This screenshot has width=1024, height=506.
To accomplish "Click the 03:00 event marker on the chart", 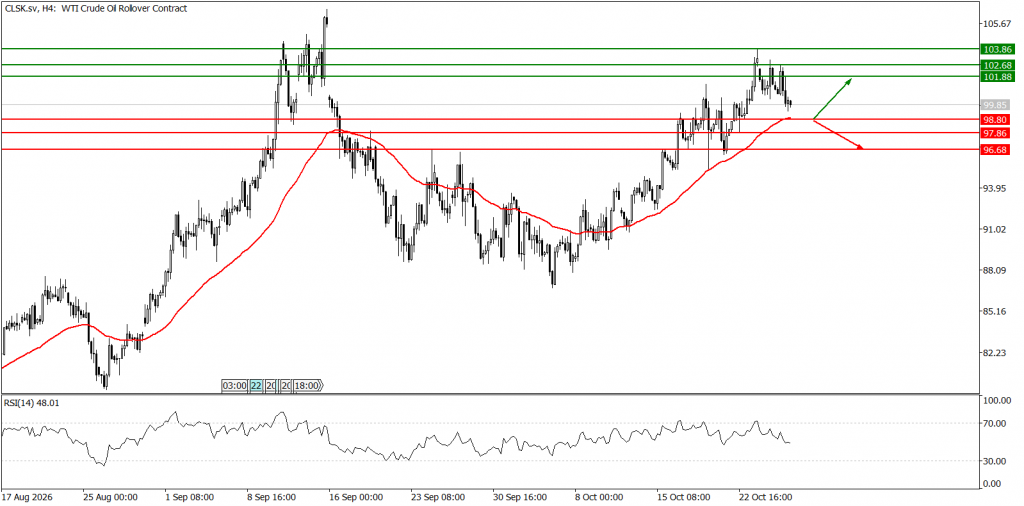I will click(x=235, y=386).
